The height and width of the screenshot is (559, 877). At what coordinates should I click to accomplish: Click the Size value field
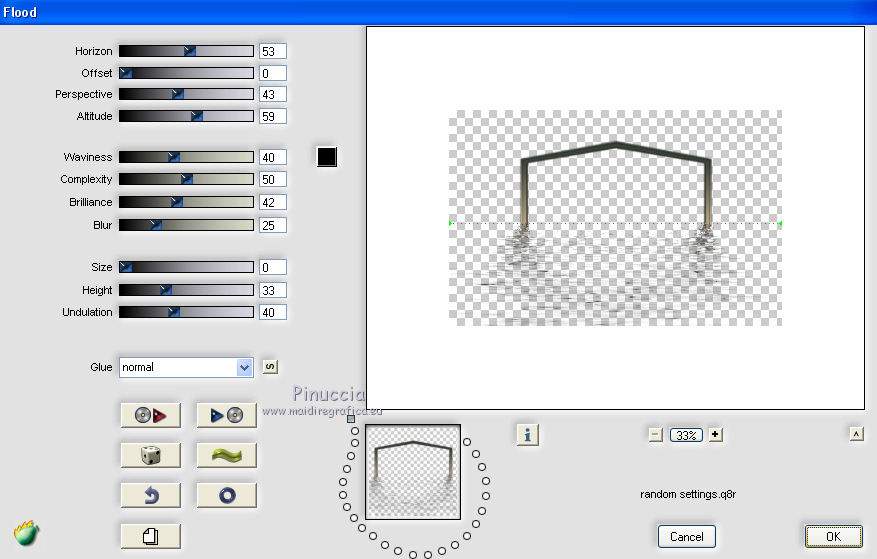click(273, 267)
